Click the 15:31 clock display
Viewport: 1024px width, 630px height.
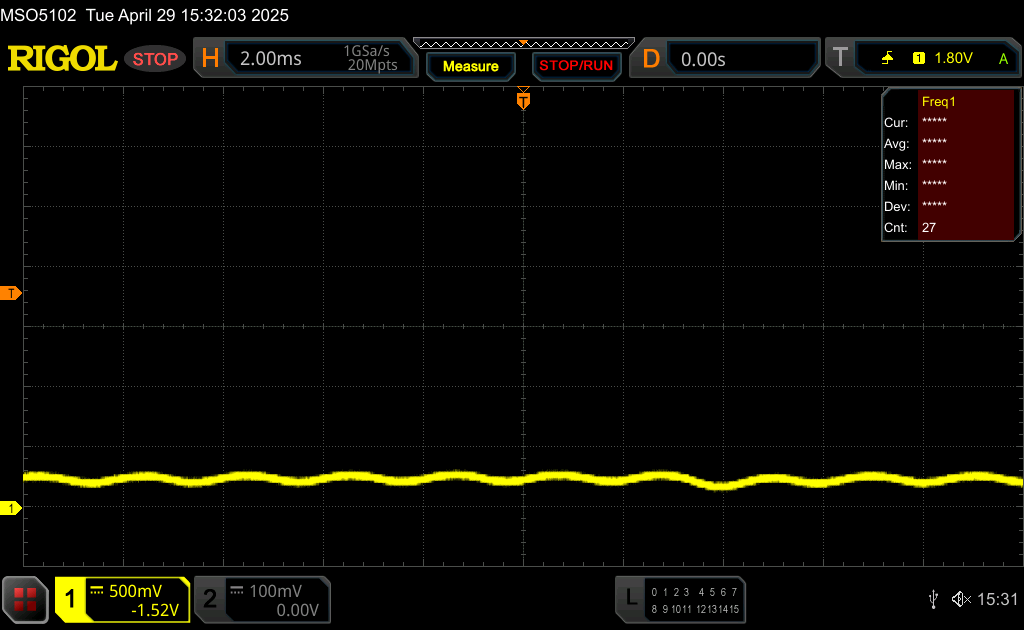coord(997,599)
